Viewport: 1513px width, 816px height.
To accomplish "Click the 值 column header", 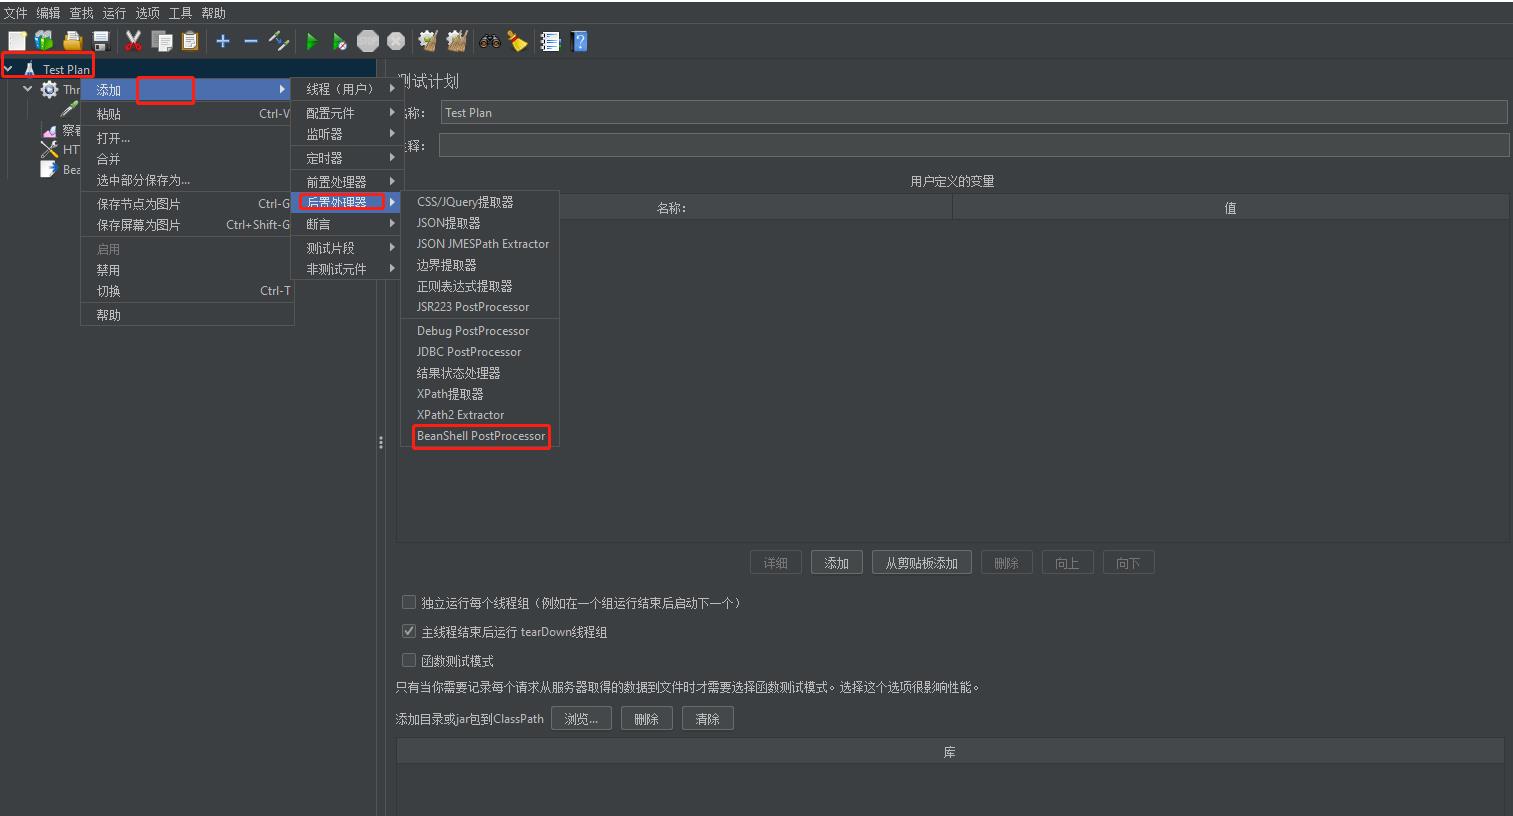I will pos(1231,208).
